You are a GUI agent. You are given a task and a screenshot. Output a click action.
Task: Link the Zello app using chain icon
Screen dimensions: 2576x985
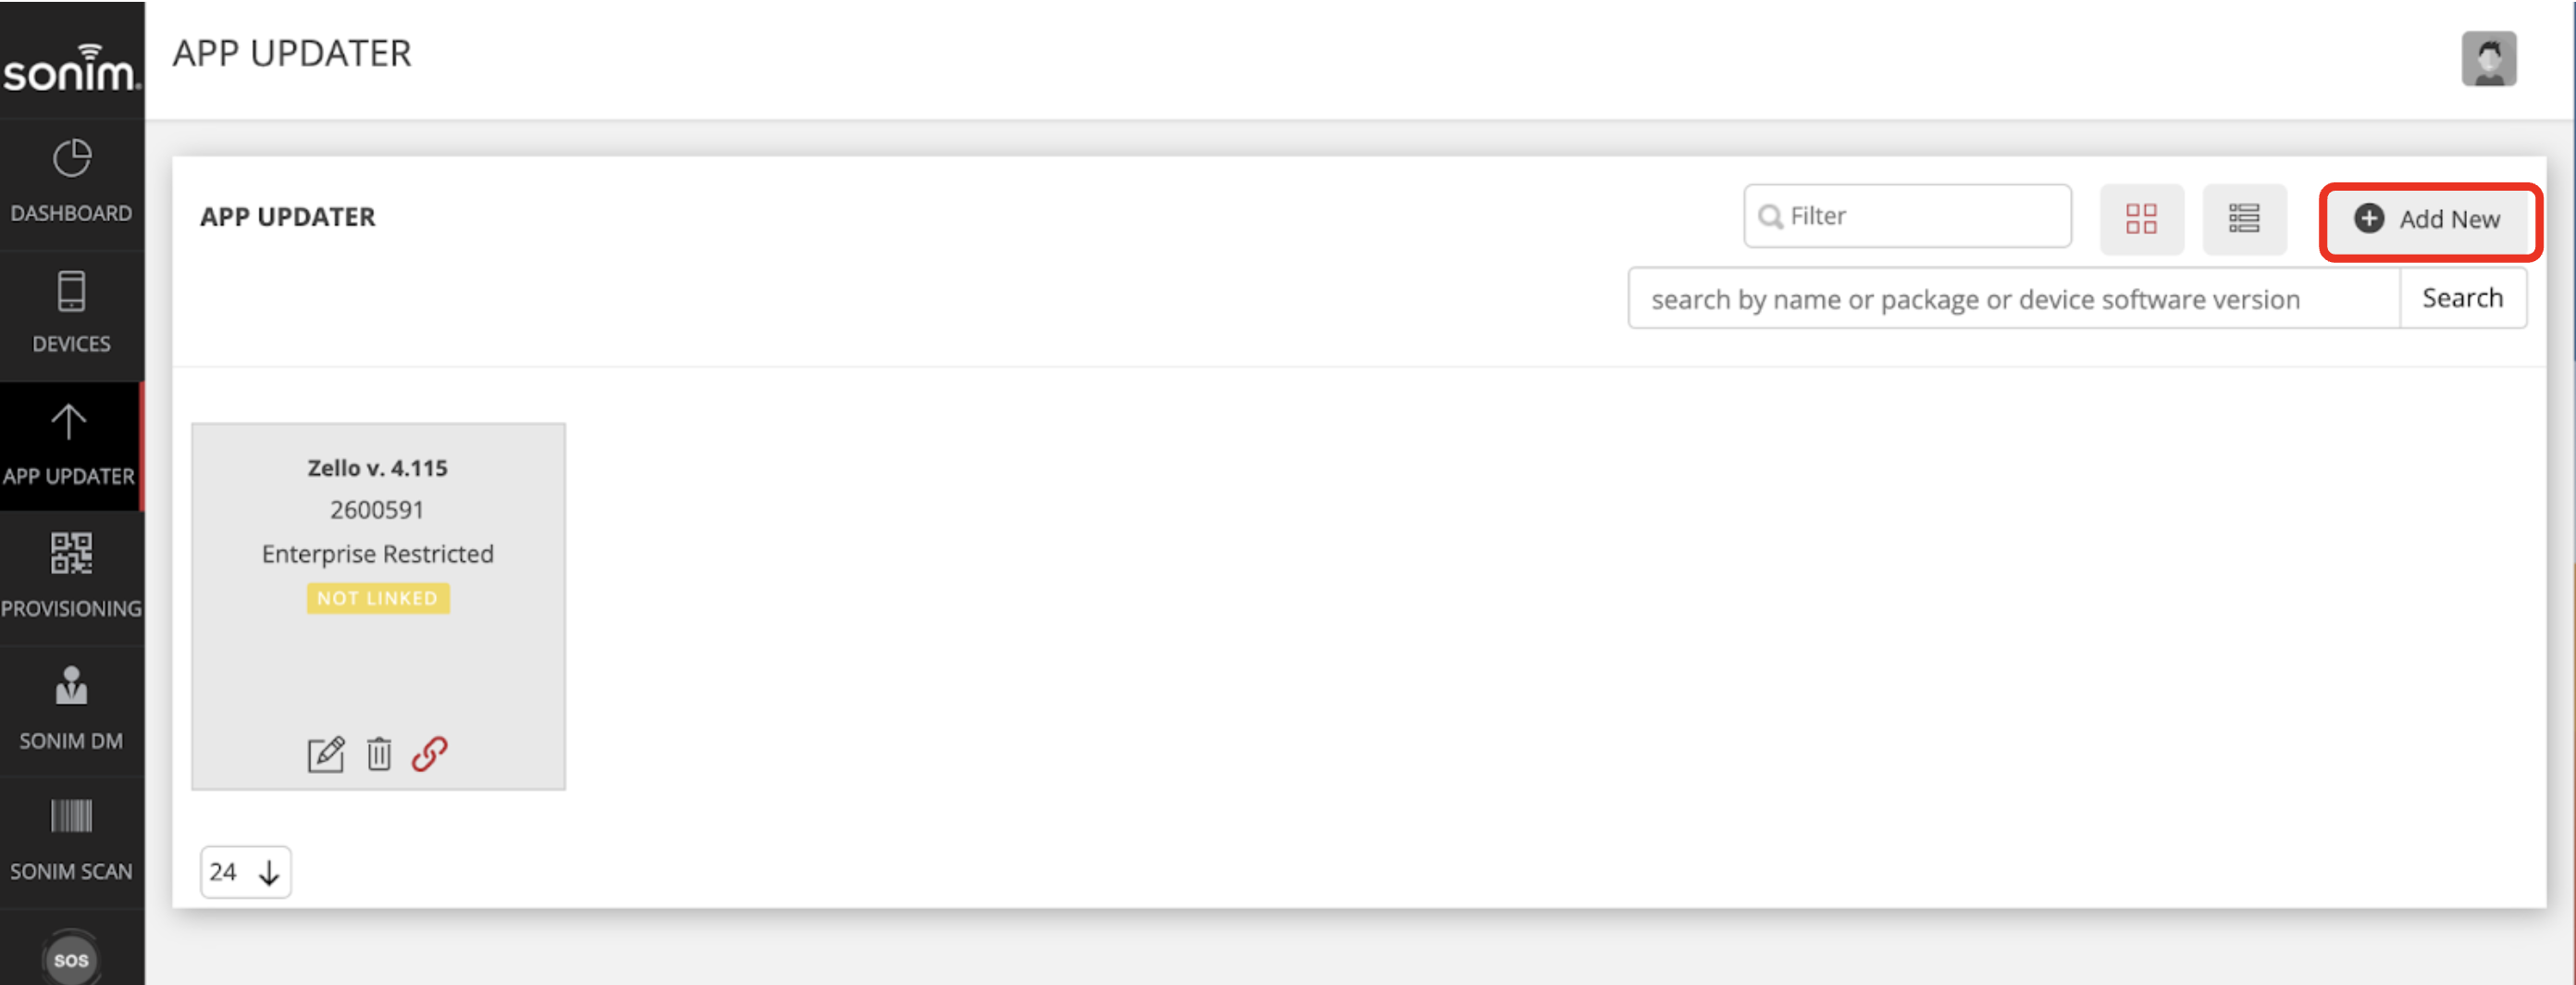pos(430,753)
